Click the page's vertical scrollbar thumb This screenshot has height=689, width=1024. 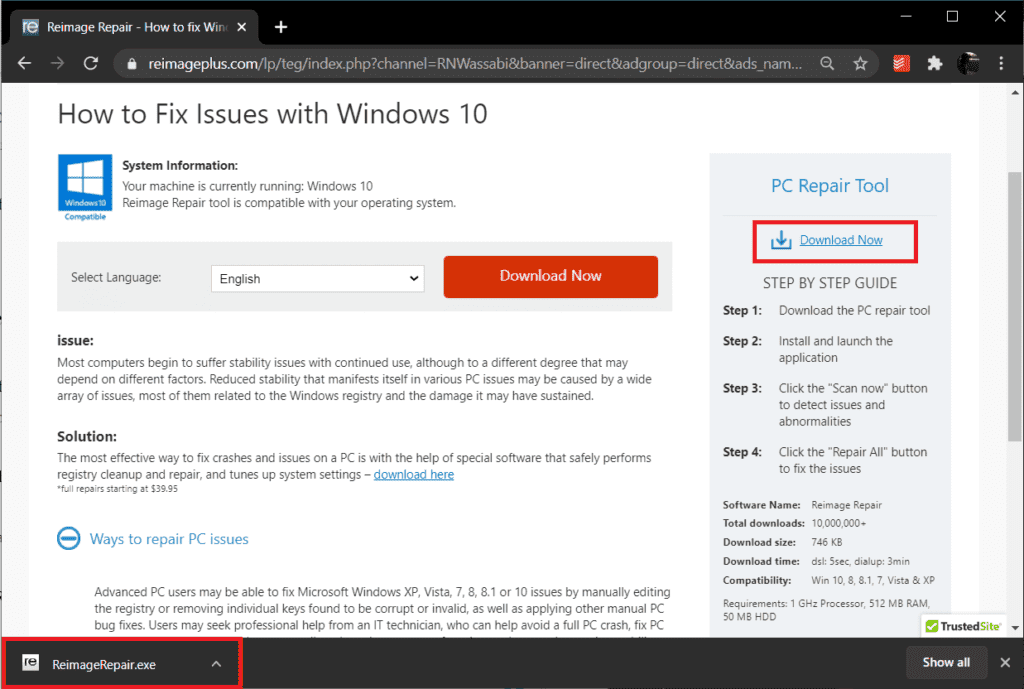pyautogui.click(x=1015, y=307)
